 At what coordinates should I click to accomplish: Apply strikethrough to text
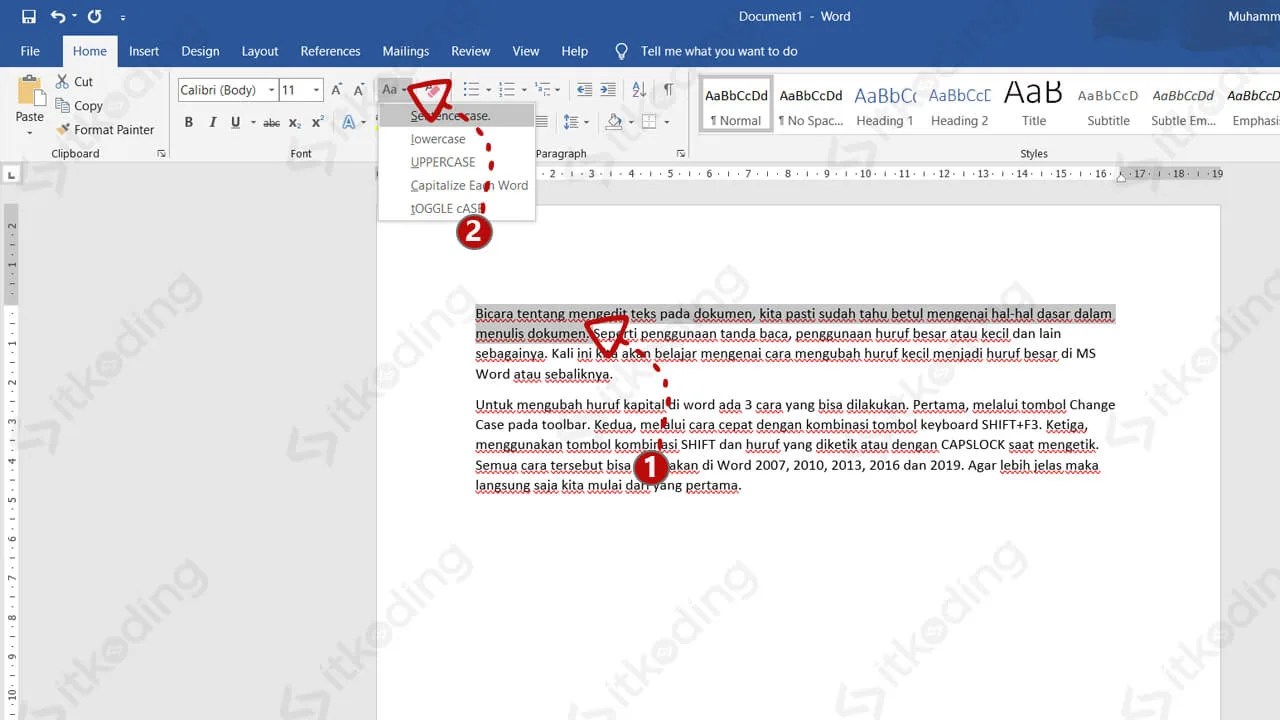point(271,121)
